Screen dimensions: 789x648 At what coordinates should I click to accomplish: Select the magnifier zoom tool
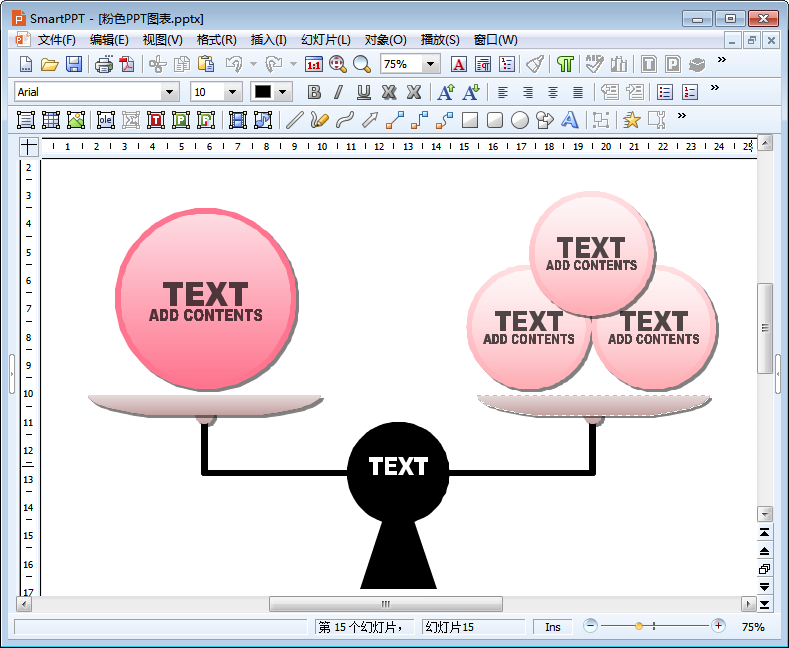362,64
